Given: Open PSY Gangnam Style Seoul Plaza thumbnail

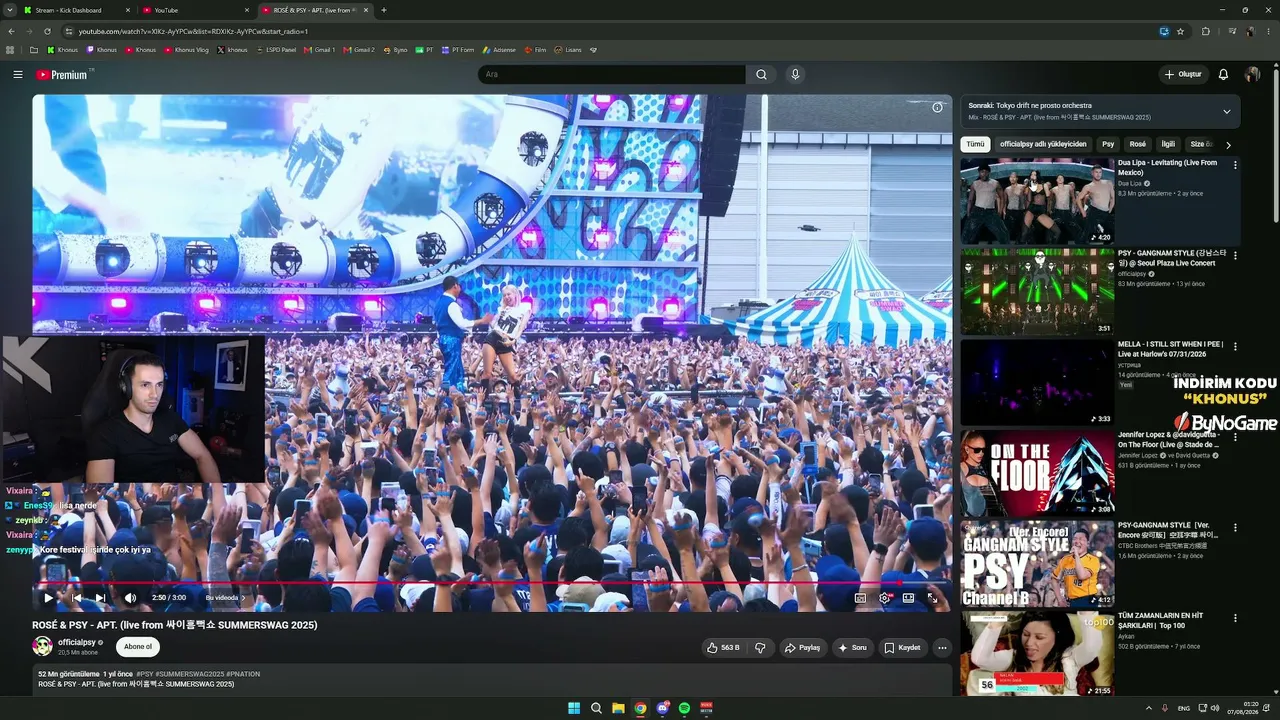Looking at the screenshot, I should [x=1037, y=292].
